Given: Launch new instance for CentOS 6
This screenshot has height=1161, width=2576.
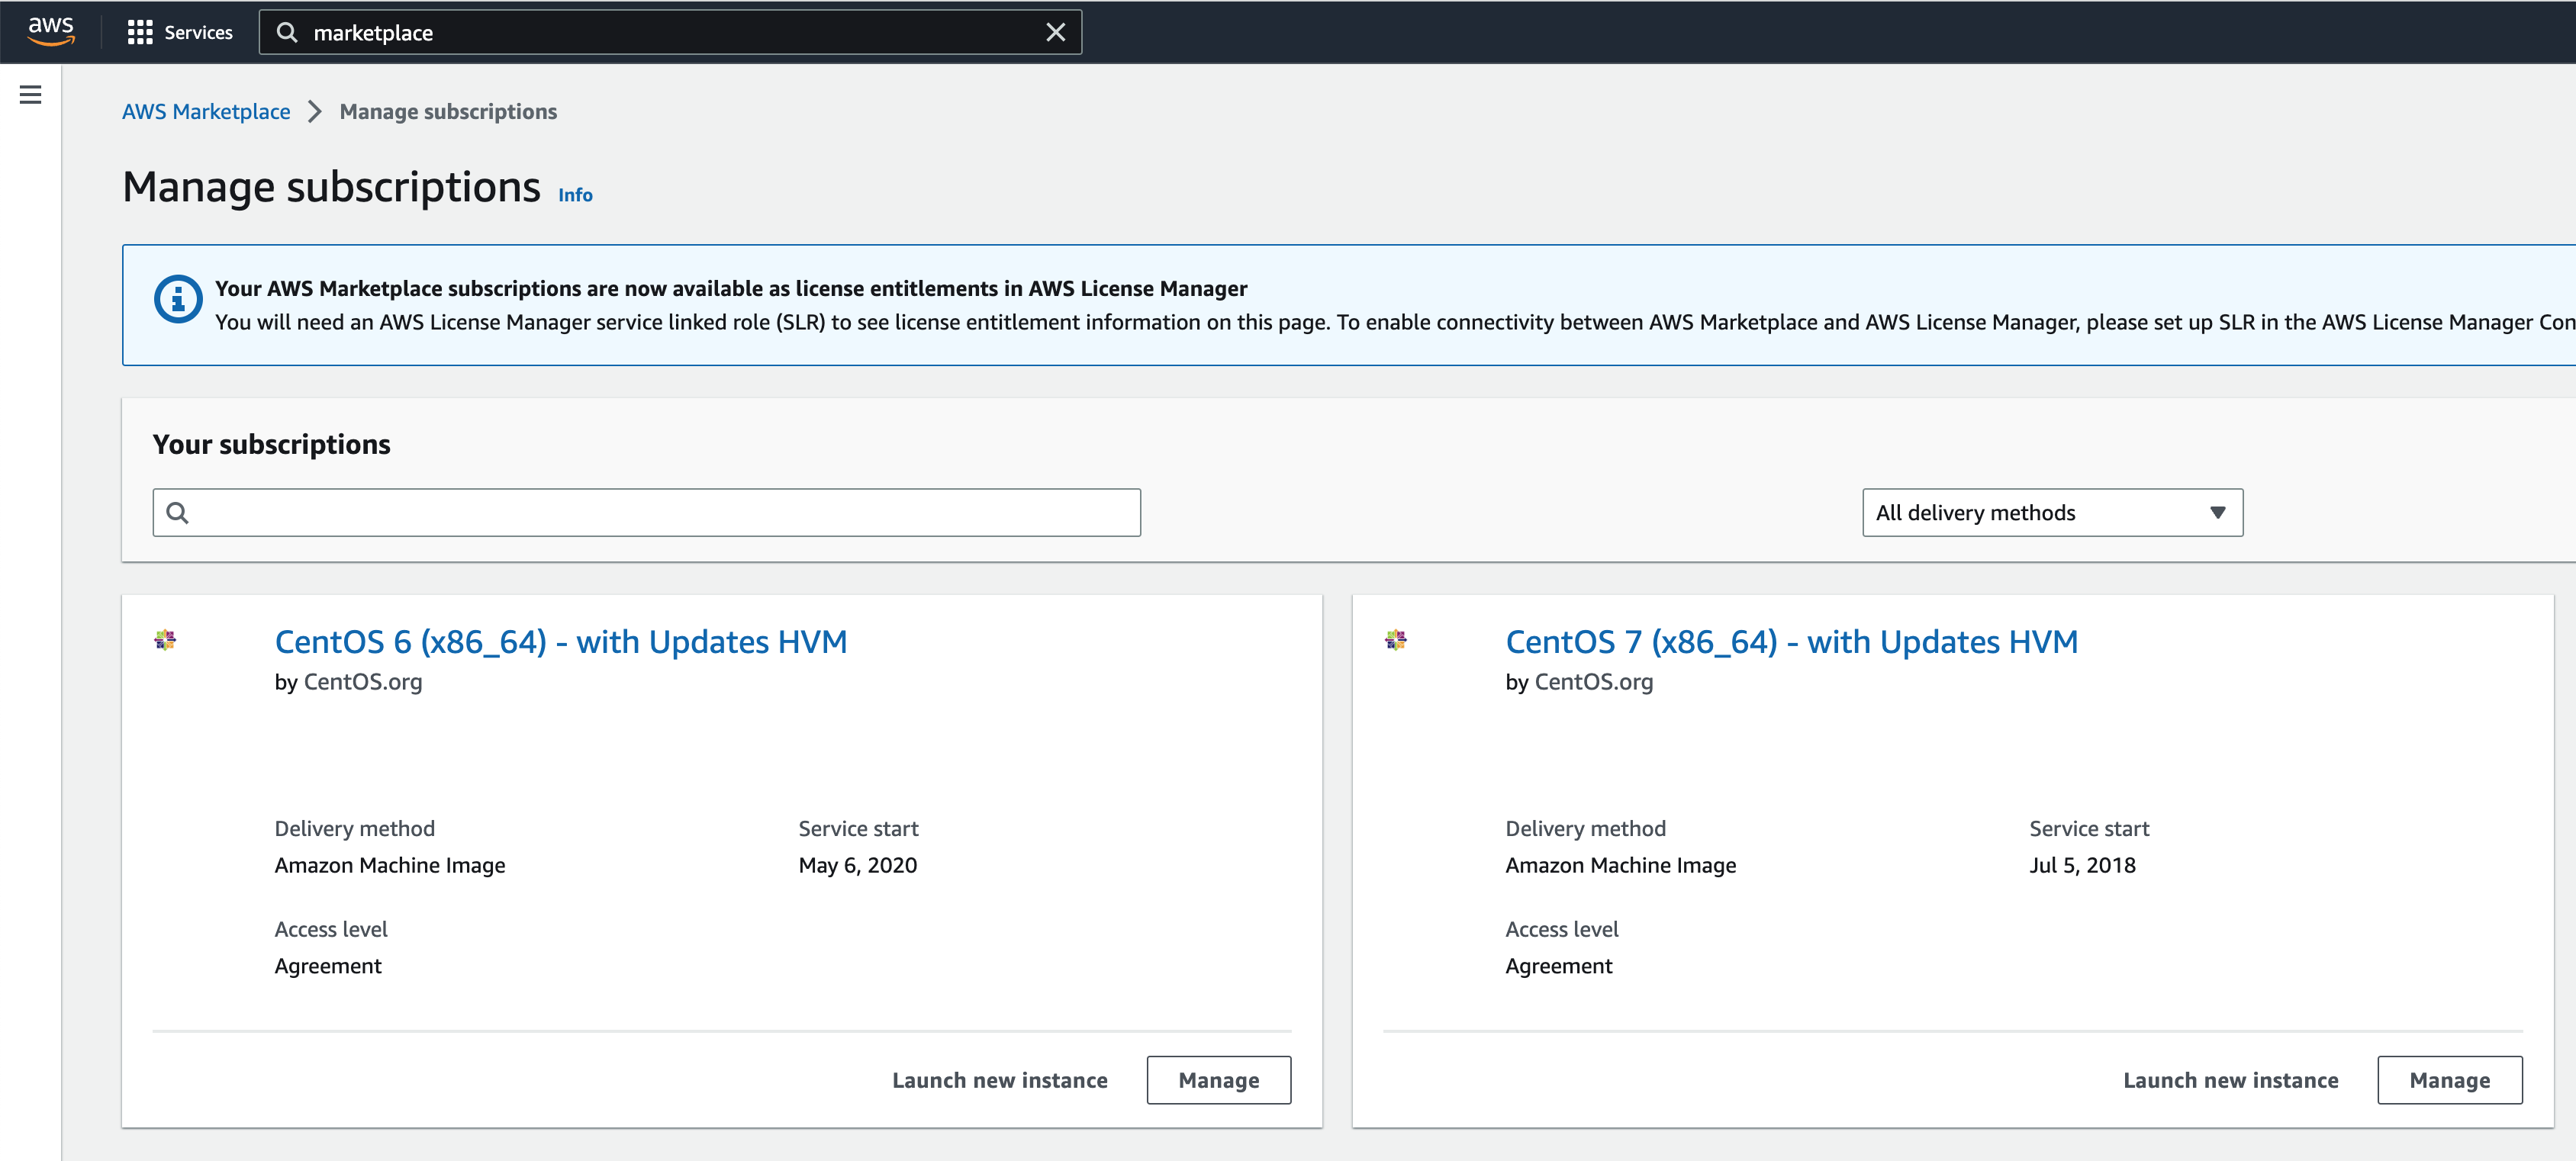Looking at the screenshot, I should click(x=1000, y=1079).
